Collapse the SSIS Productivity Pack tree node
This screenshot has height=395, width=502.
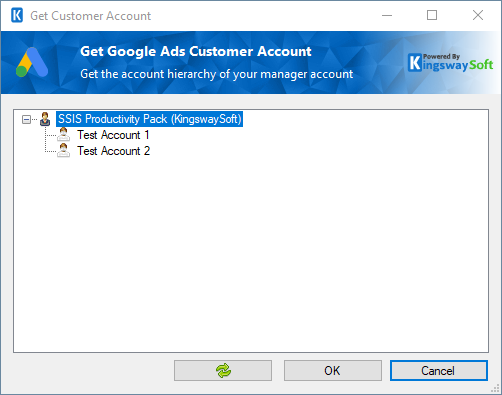click(x=26, y=119)
